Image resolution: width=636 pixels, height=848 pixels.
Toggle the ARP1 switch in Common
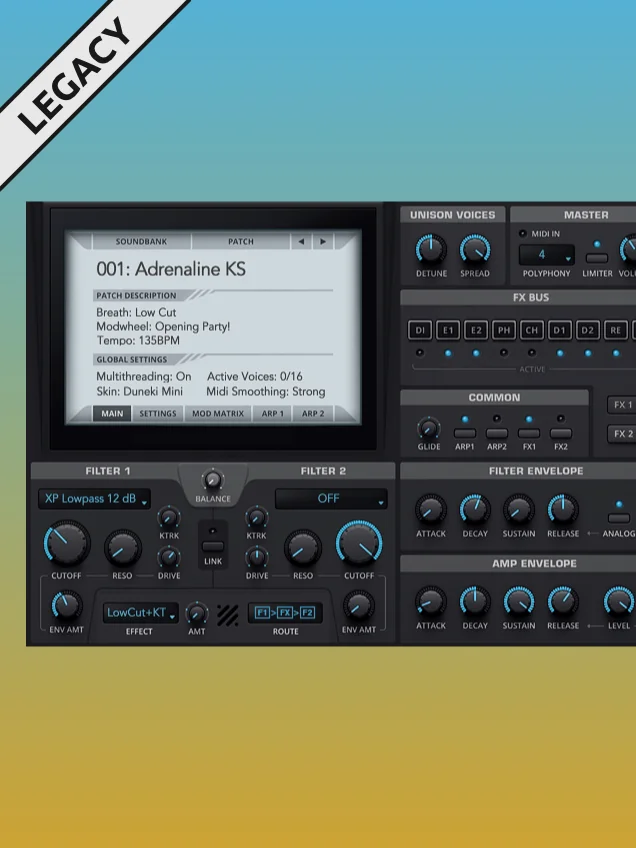click(465, 433)
